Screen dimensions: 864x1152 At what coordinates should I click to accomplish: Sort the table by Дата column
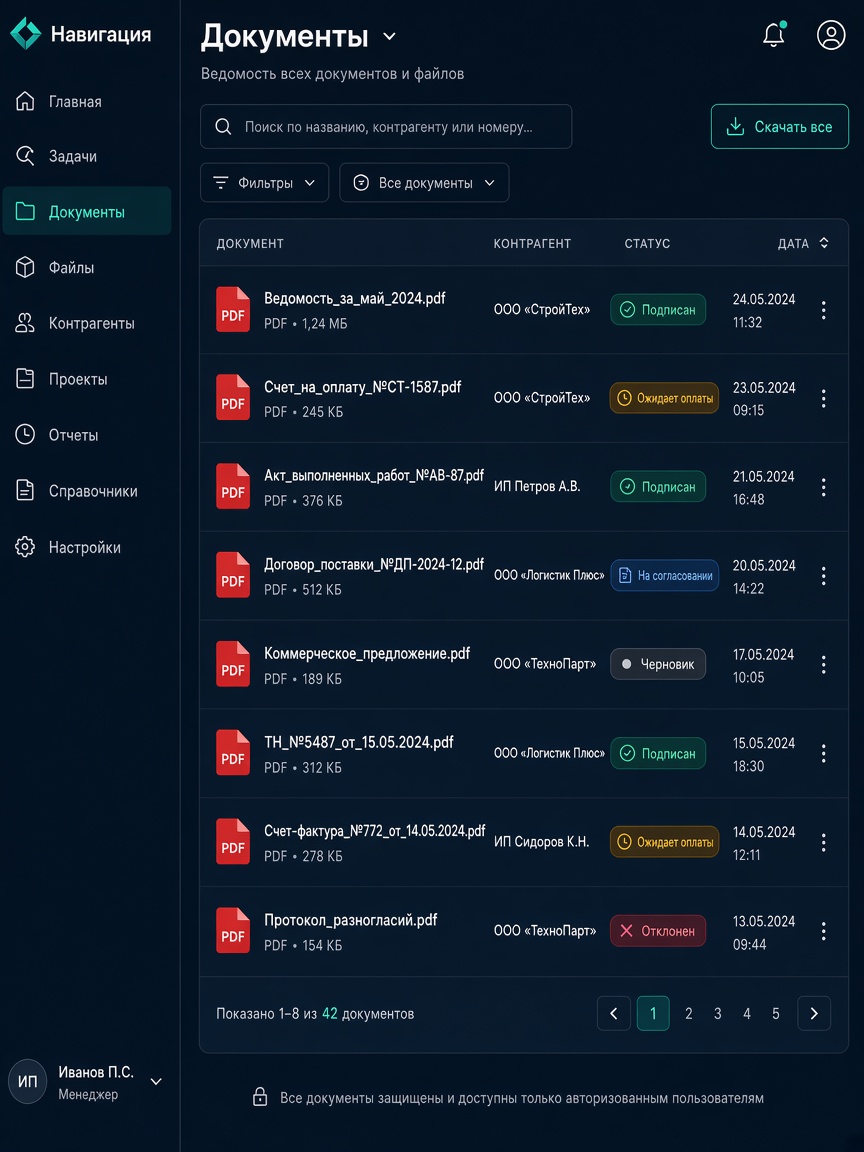point(803,243)
